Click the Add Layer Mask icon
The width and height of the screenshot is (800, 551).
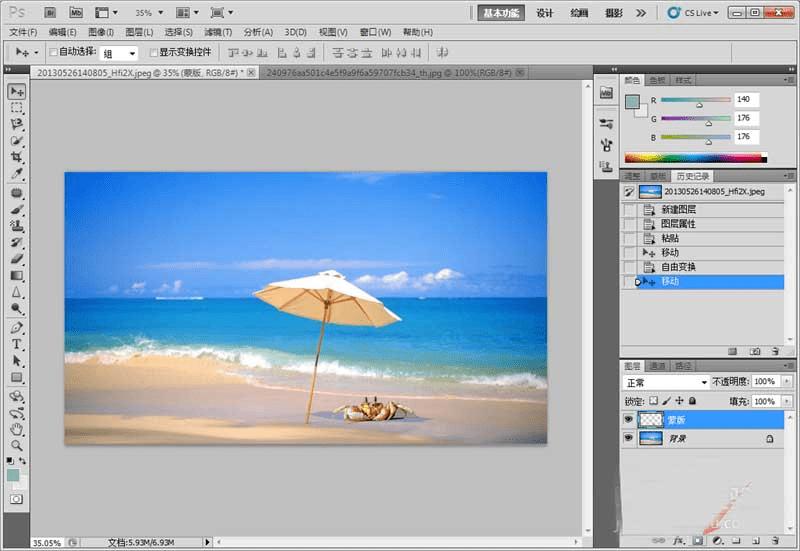pyautogui.click(x=697, y=541)
